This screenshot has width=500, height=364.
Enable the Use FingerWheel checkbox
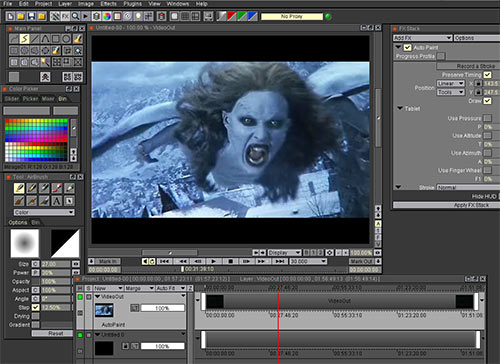[487, 170]
